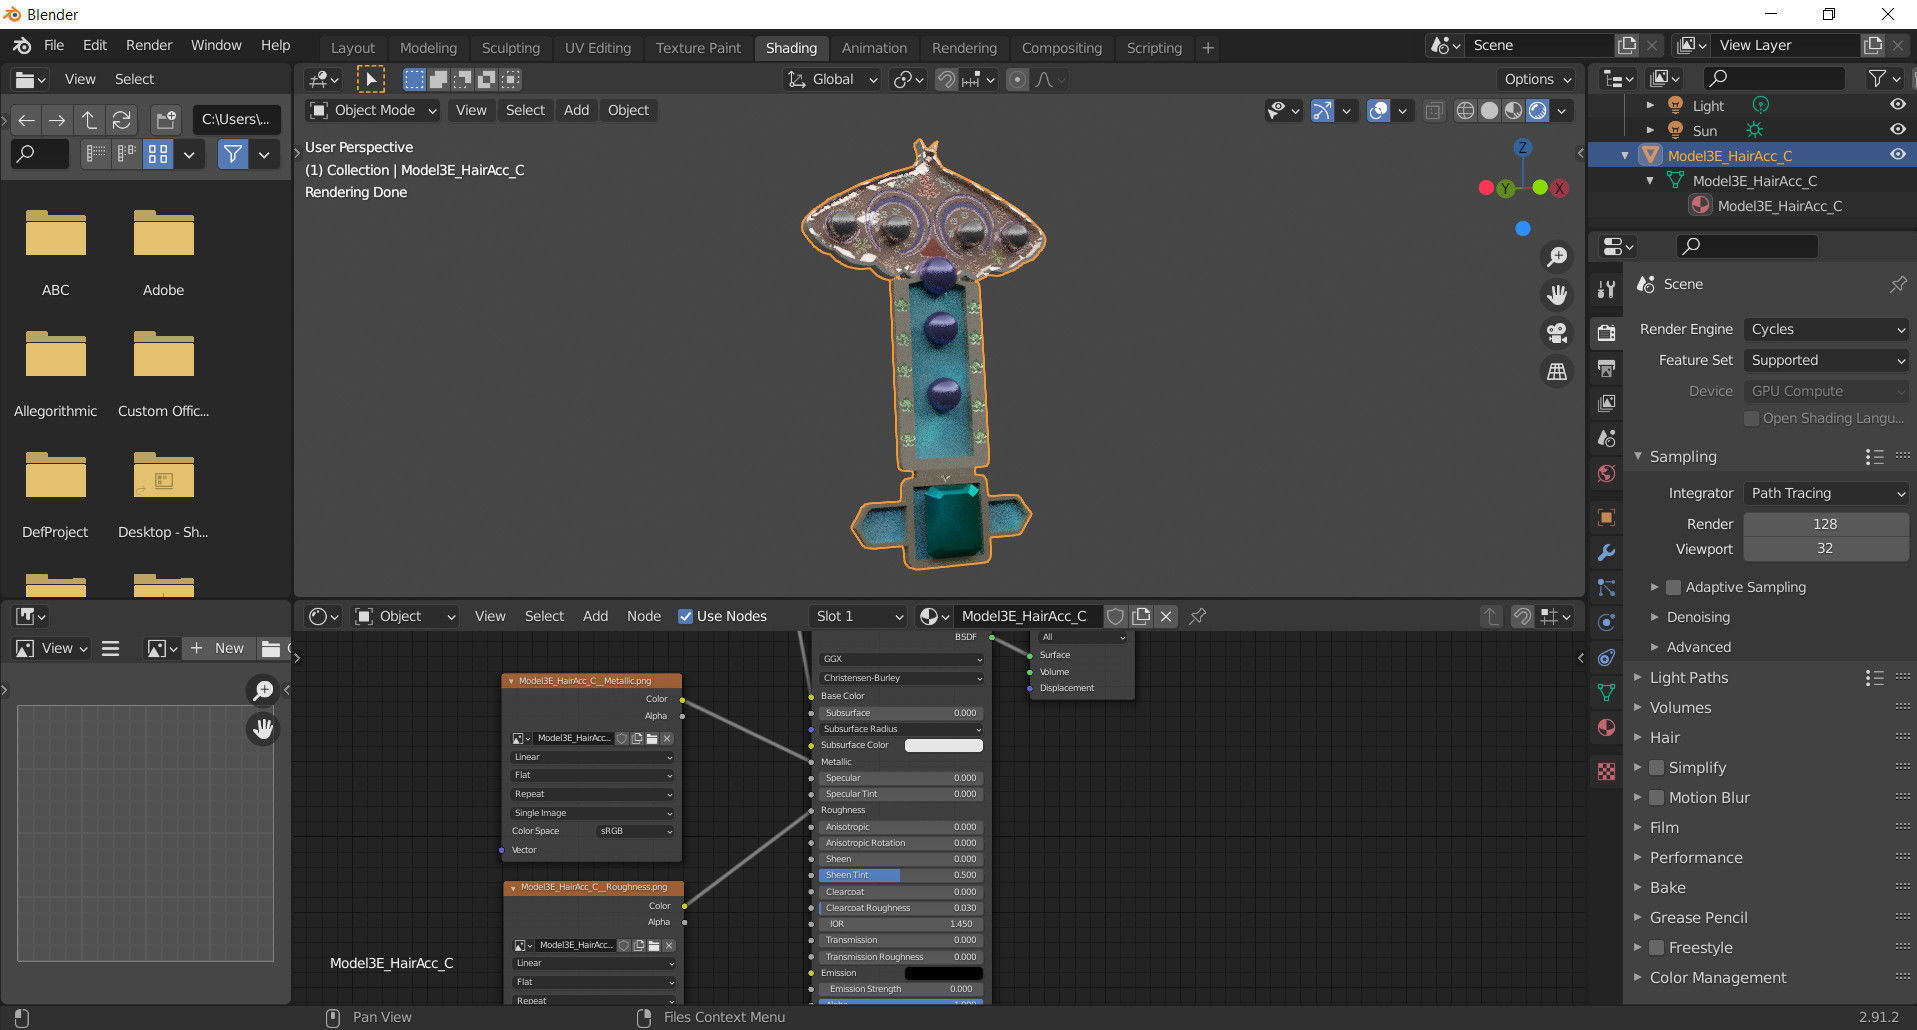Expand the Light item in outliner

[x=1650, y=105]
